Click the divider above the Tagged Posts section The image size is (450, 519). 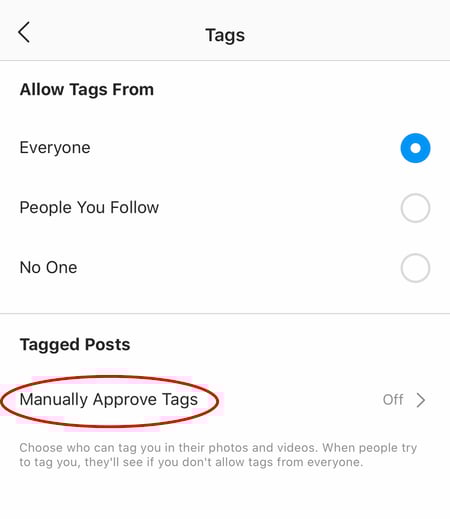tap(225, 313)
